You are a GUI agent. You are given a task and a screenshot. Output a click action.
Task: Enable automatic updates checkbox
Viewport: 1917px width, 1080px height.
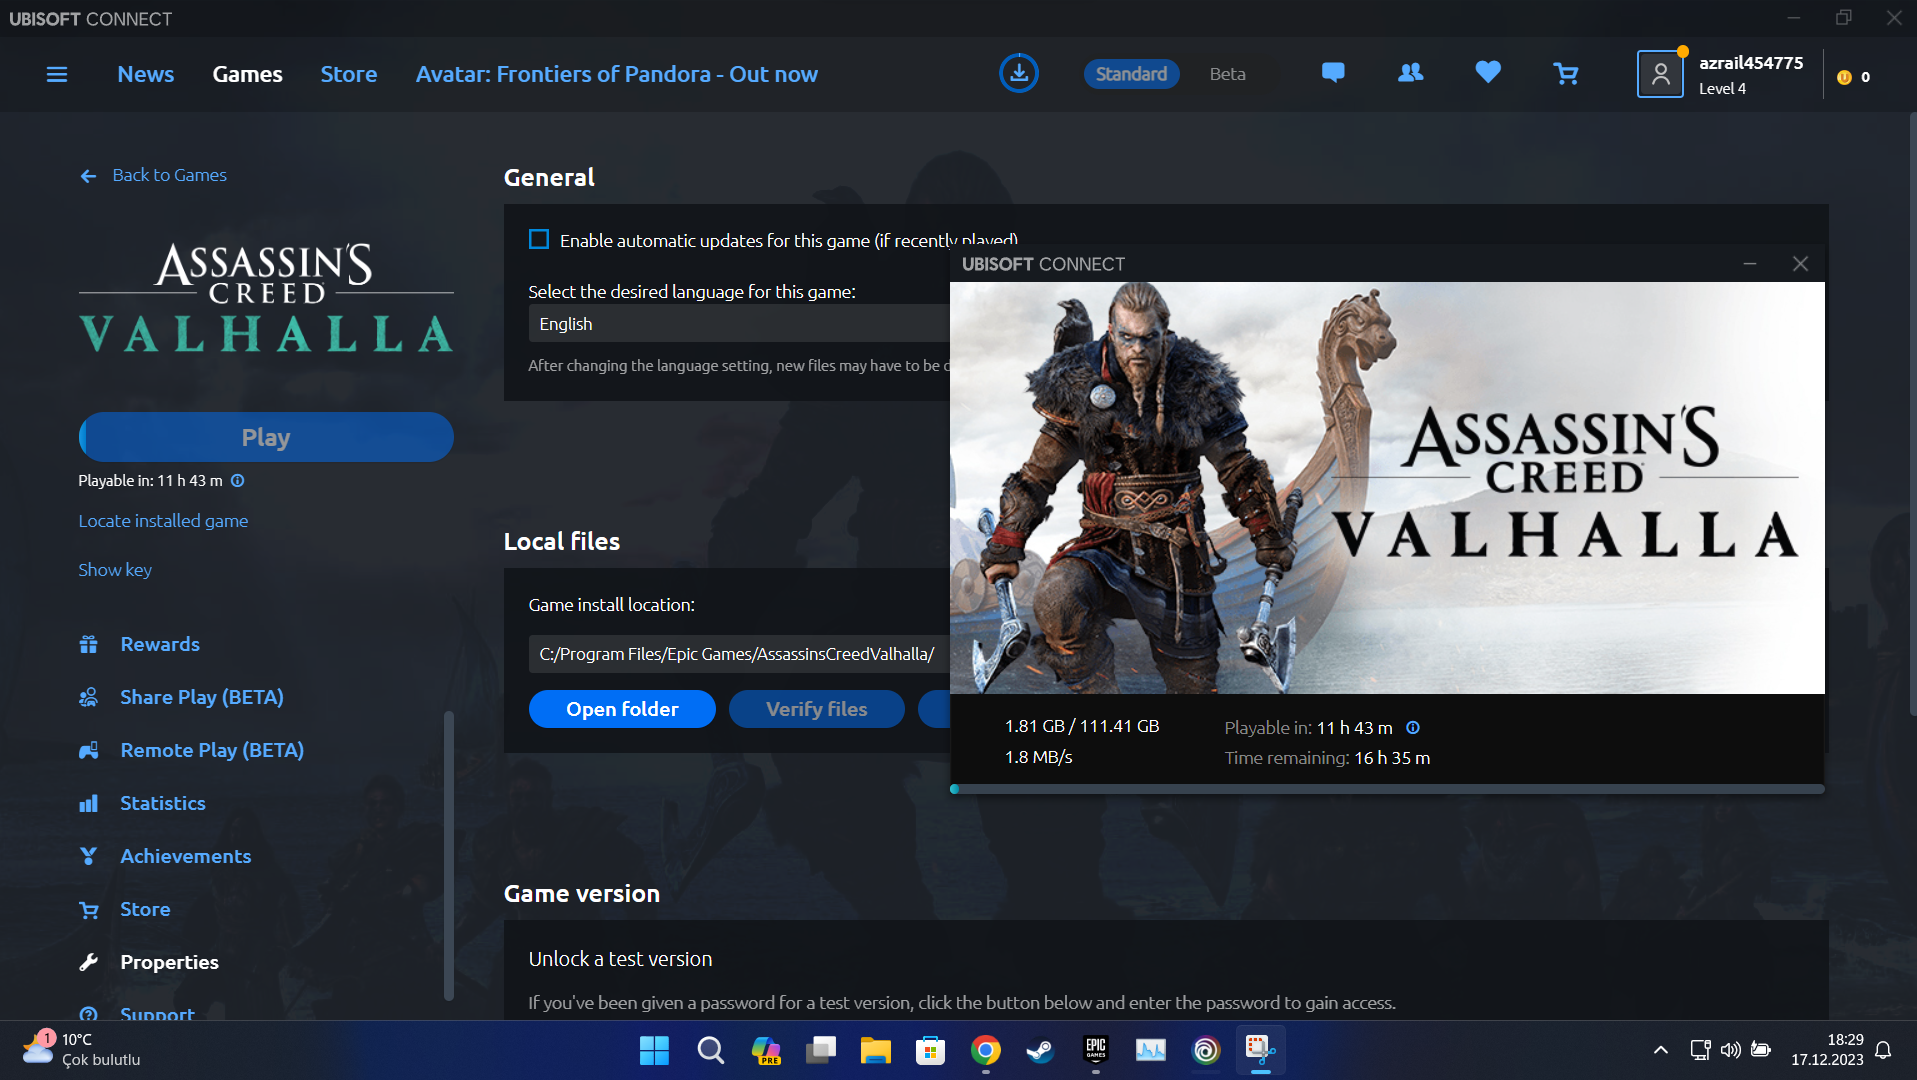pyautogui.click(x=539, y=239)
